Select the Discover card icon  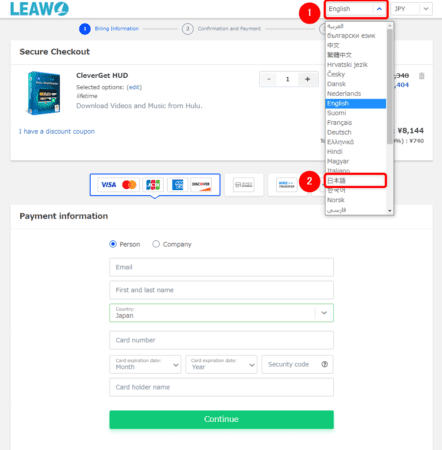[201, 184]
